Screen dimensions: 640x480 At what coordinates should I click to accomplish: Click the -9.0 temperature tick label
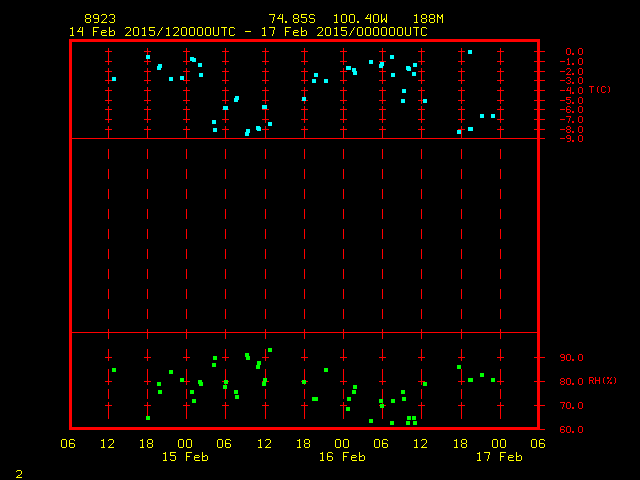(572, 138)
